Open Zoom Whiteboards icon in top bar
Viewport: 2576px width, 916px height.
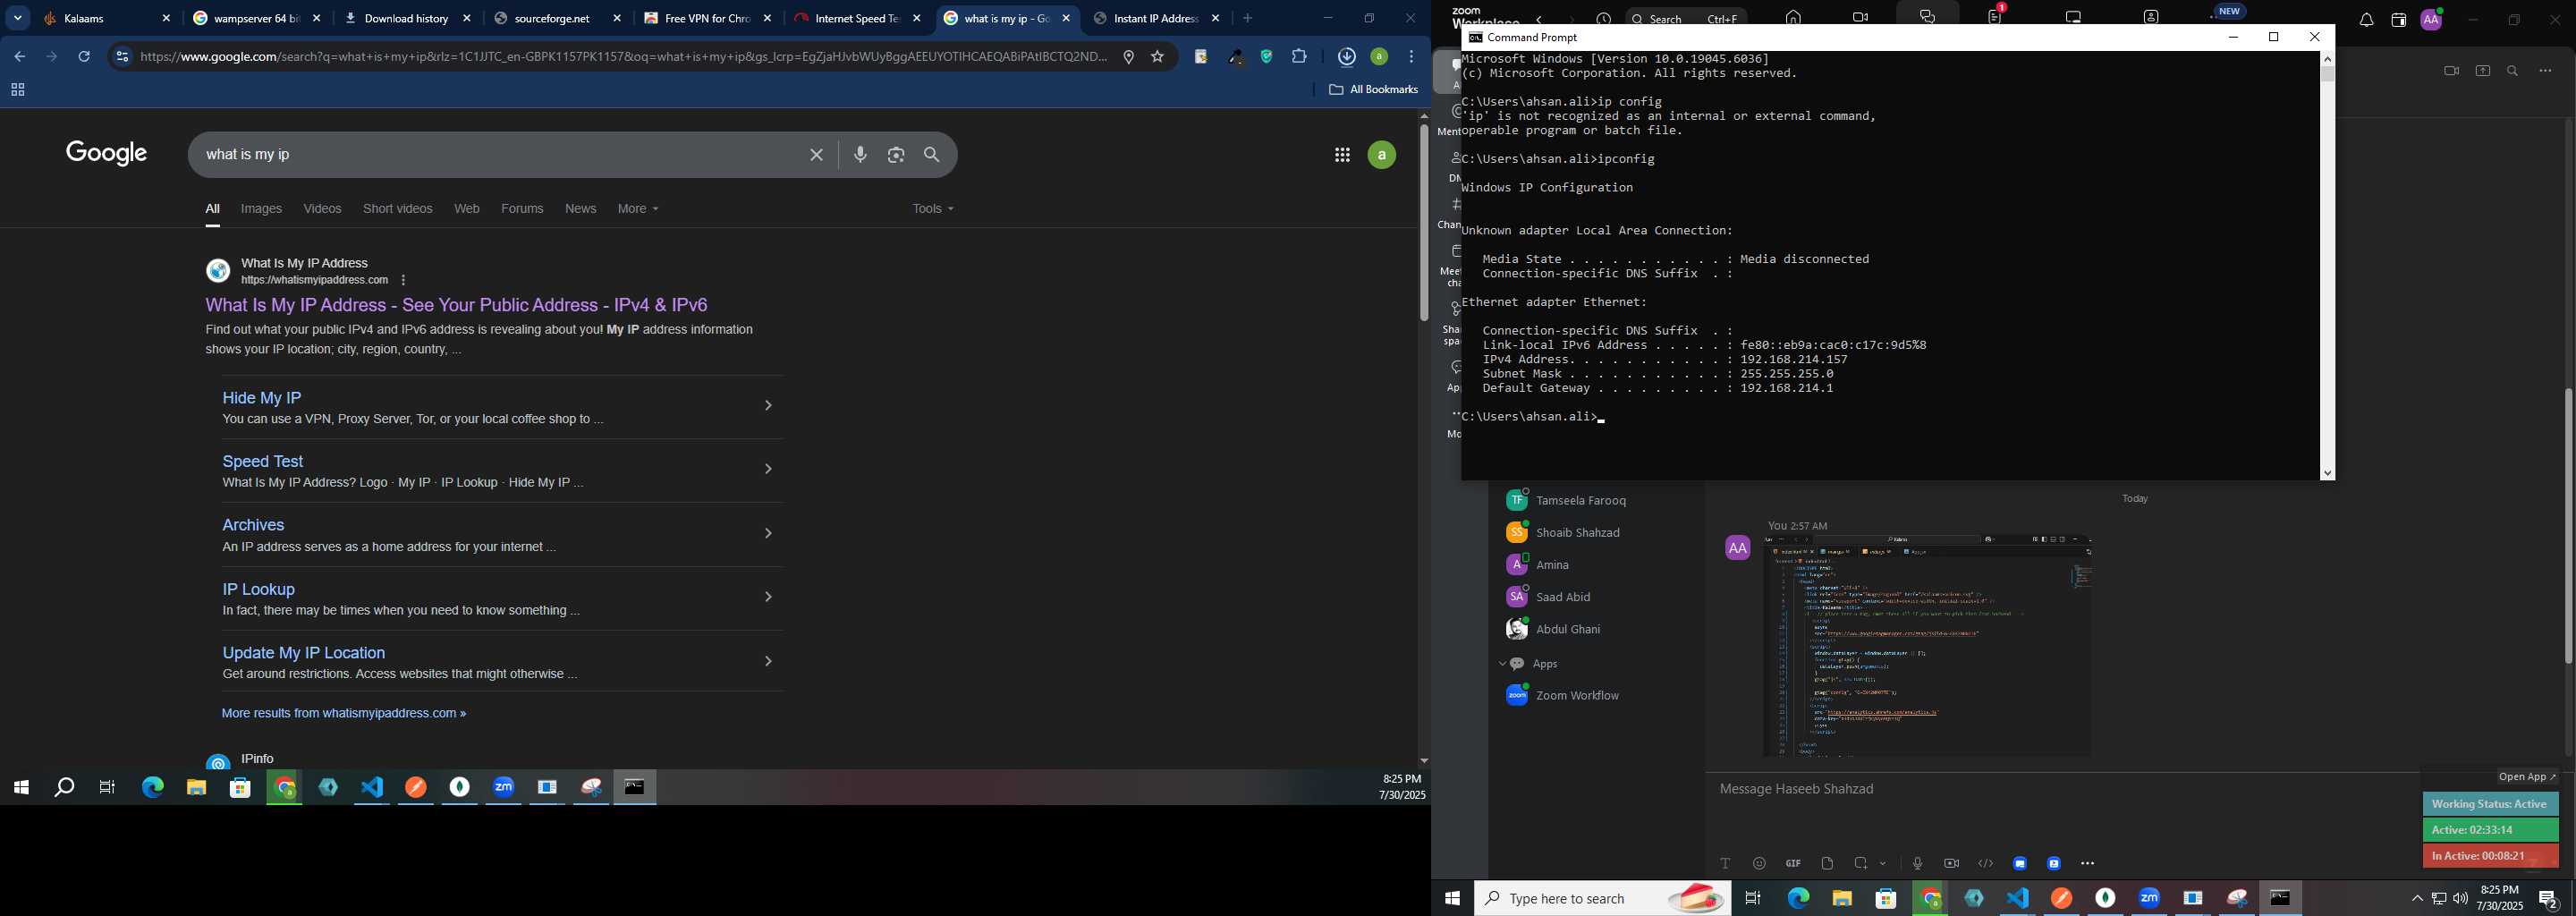click(x=2074, y=17)
